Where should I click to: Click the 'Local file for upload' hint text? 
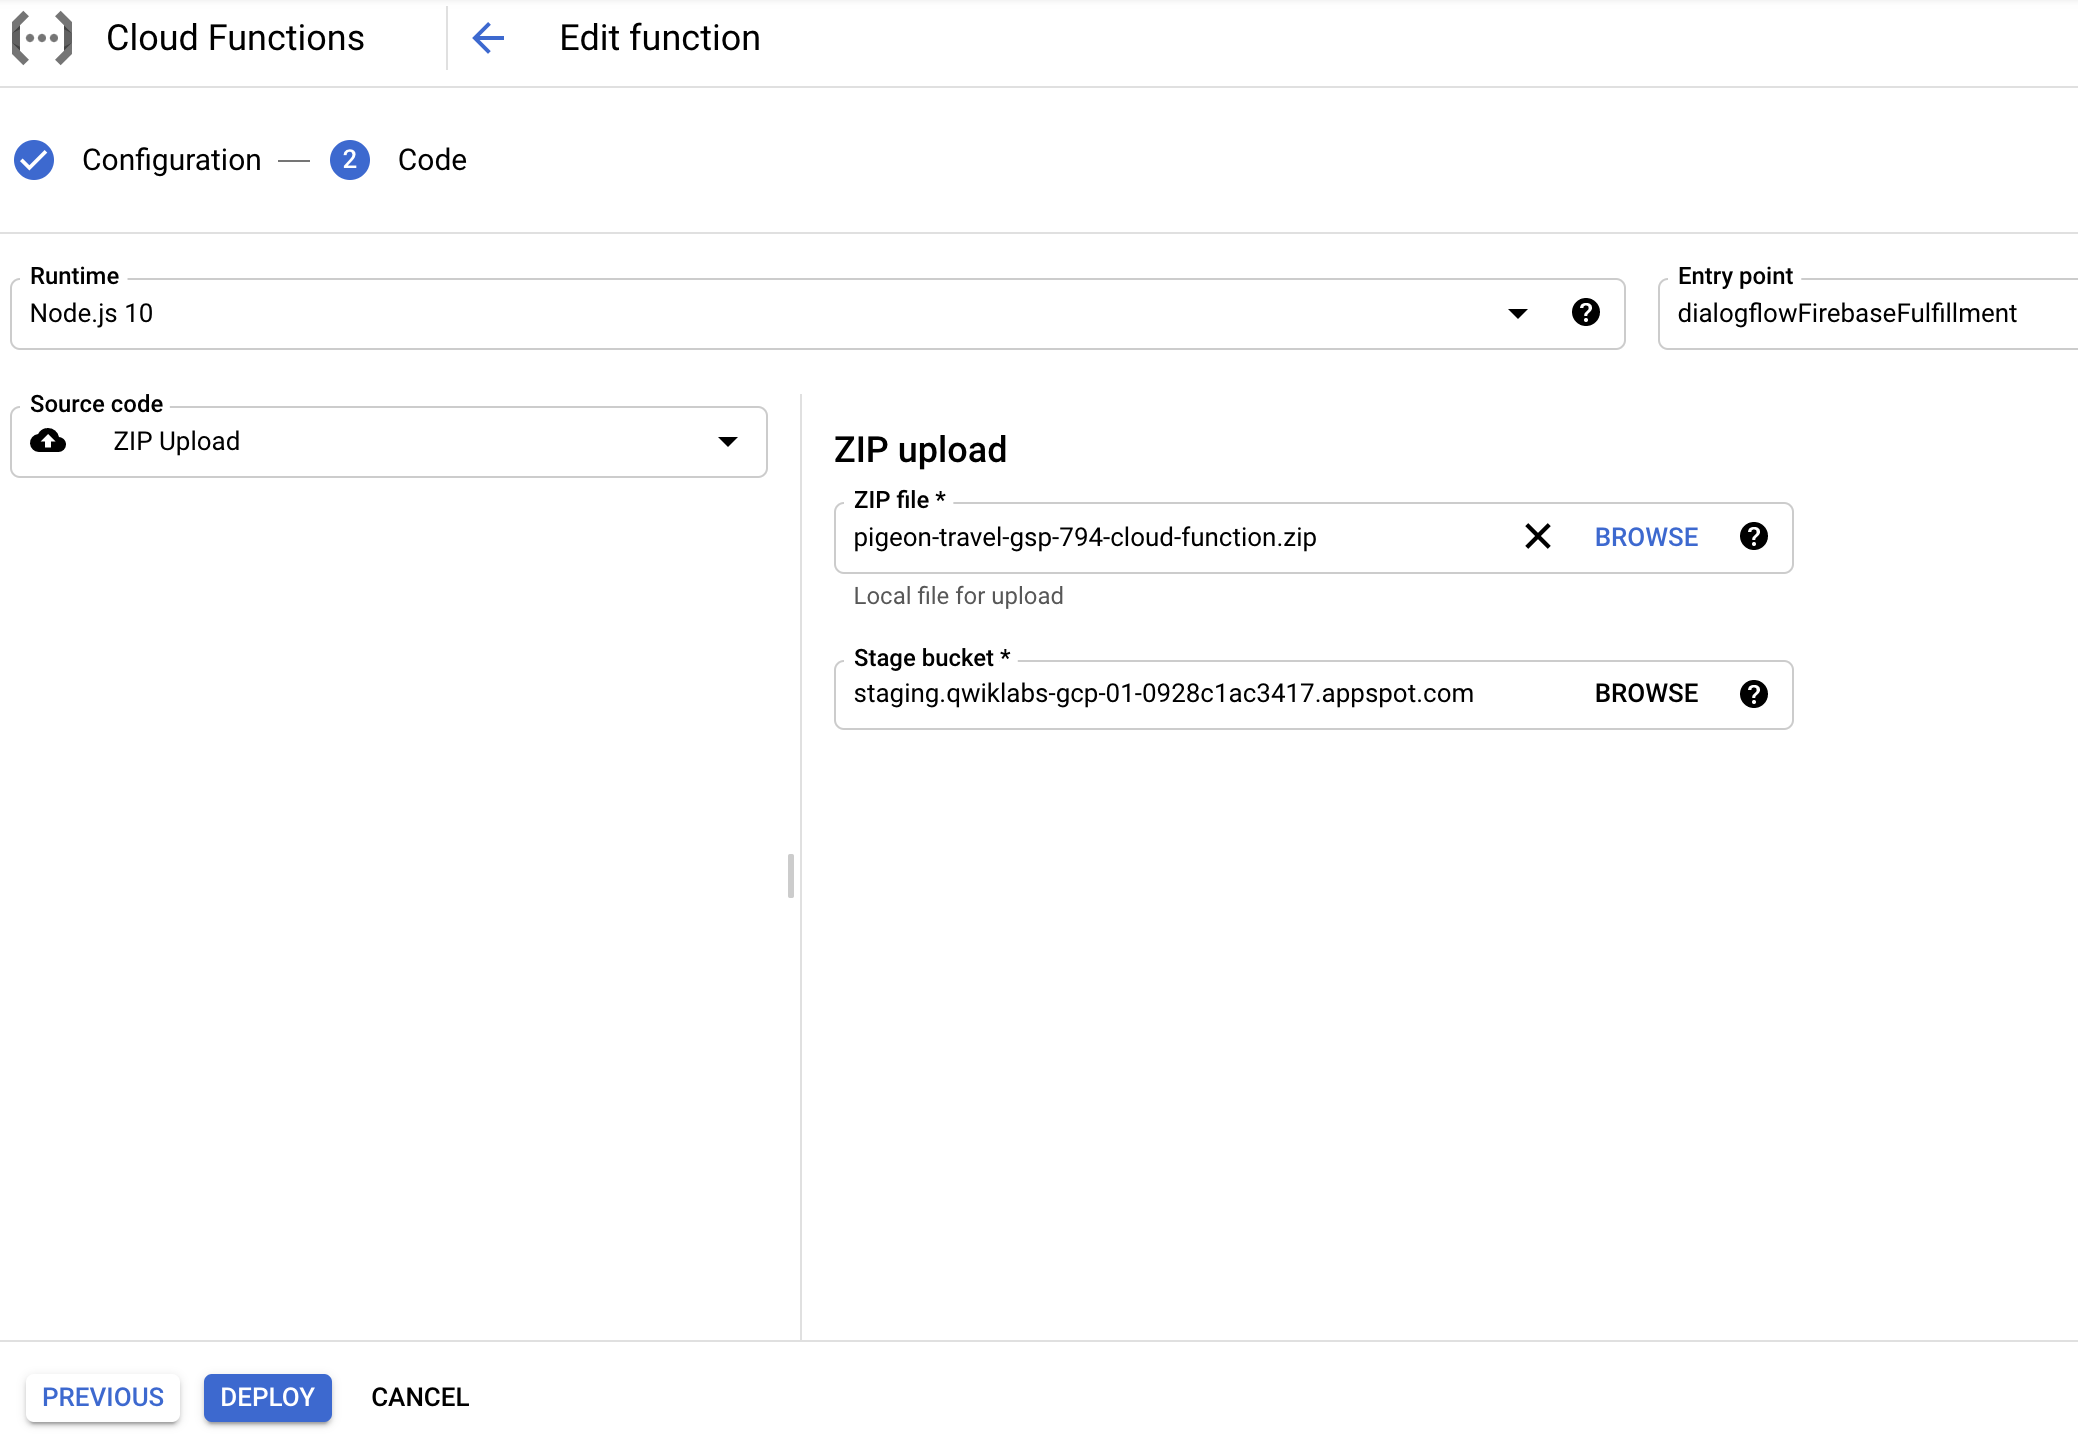tap(958, 596)
